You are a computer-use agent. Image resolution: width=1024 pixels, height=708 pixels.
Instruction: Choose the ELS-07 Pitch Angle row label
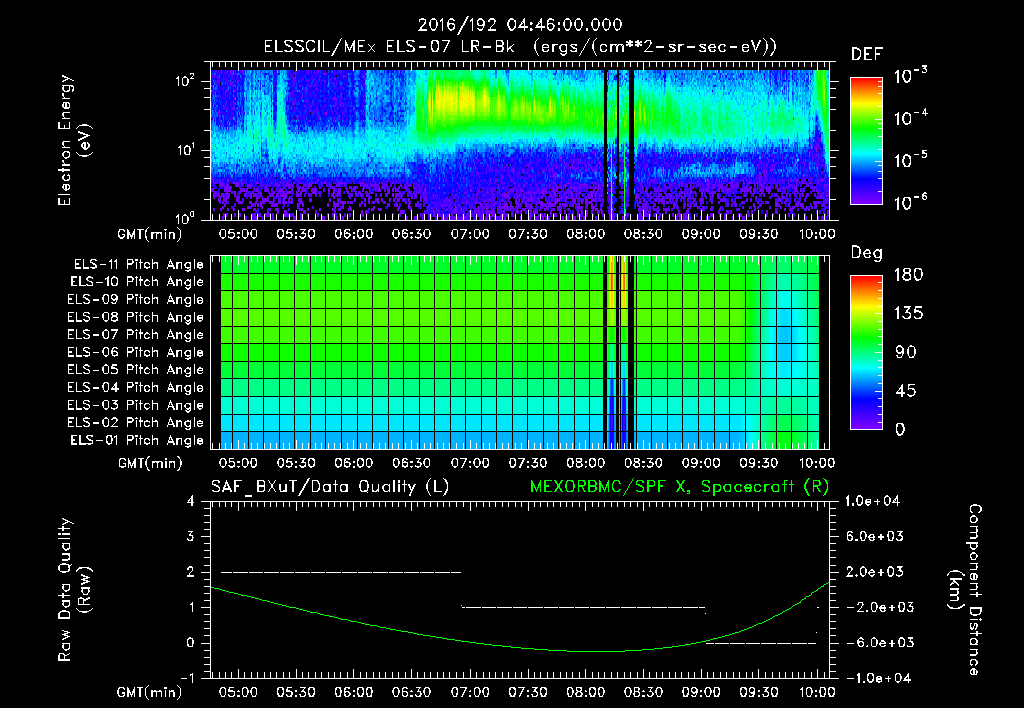[136, 334]
